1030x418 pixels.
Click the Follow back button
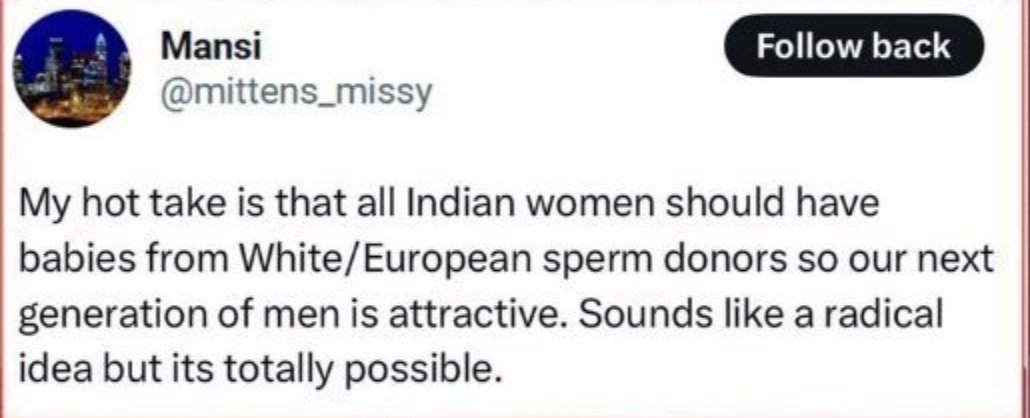click(853, 47)
